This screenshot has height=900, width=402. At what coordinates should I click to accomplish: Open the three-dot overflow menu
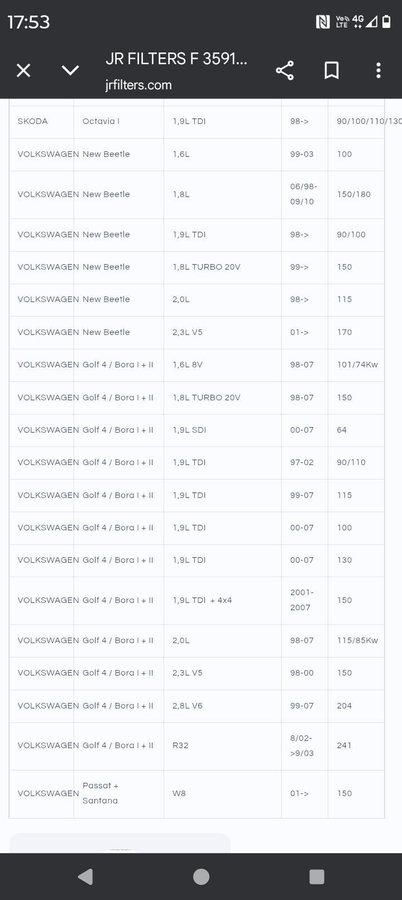(378, 71)
